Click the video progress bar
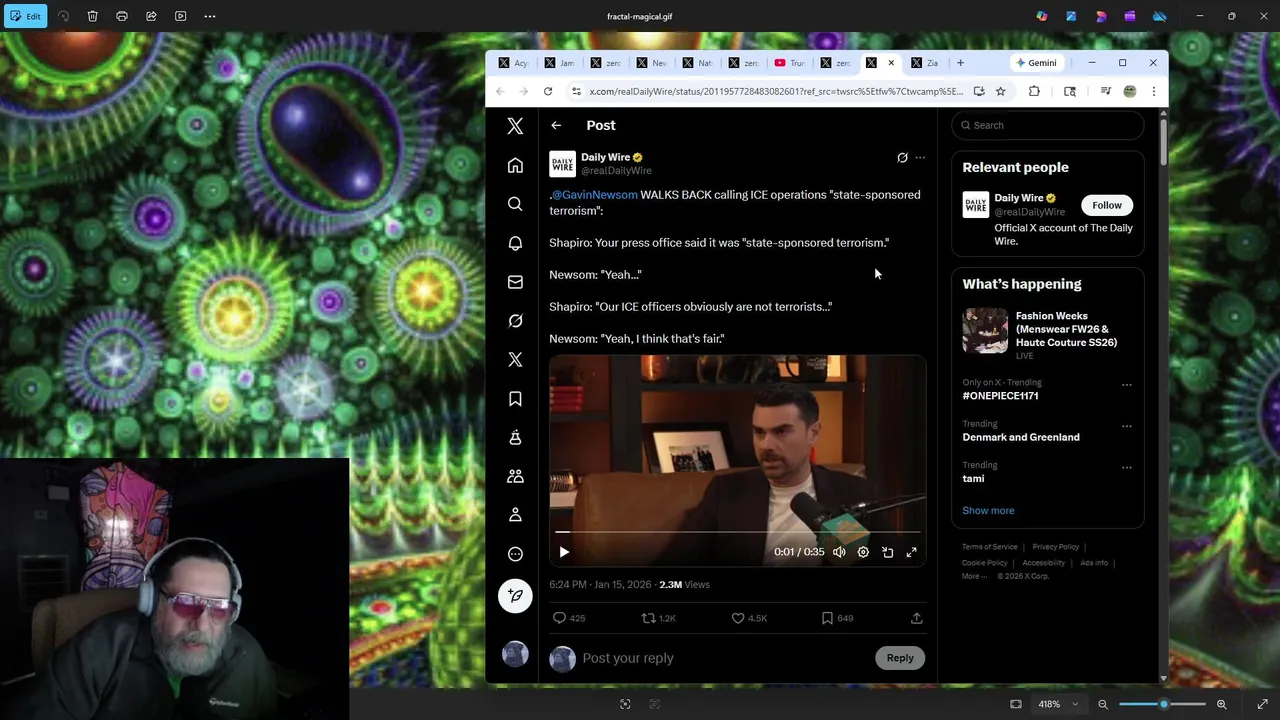The width and height of the screenshot is (1280, 720). [x=737, y=533]
